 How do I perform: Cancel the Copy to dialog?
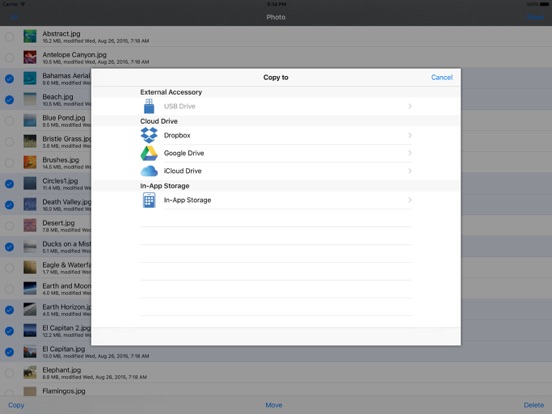441,77
